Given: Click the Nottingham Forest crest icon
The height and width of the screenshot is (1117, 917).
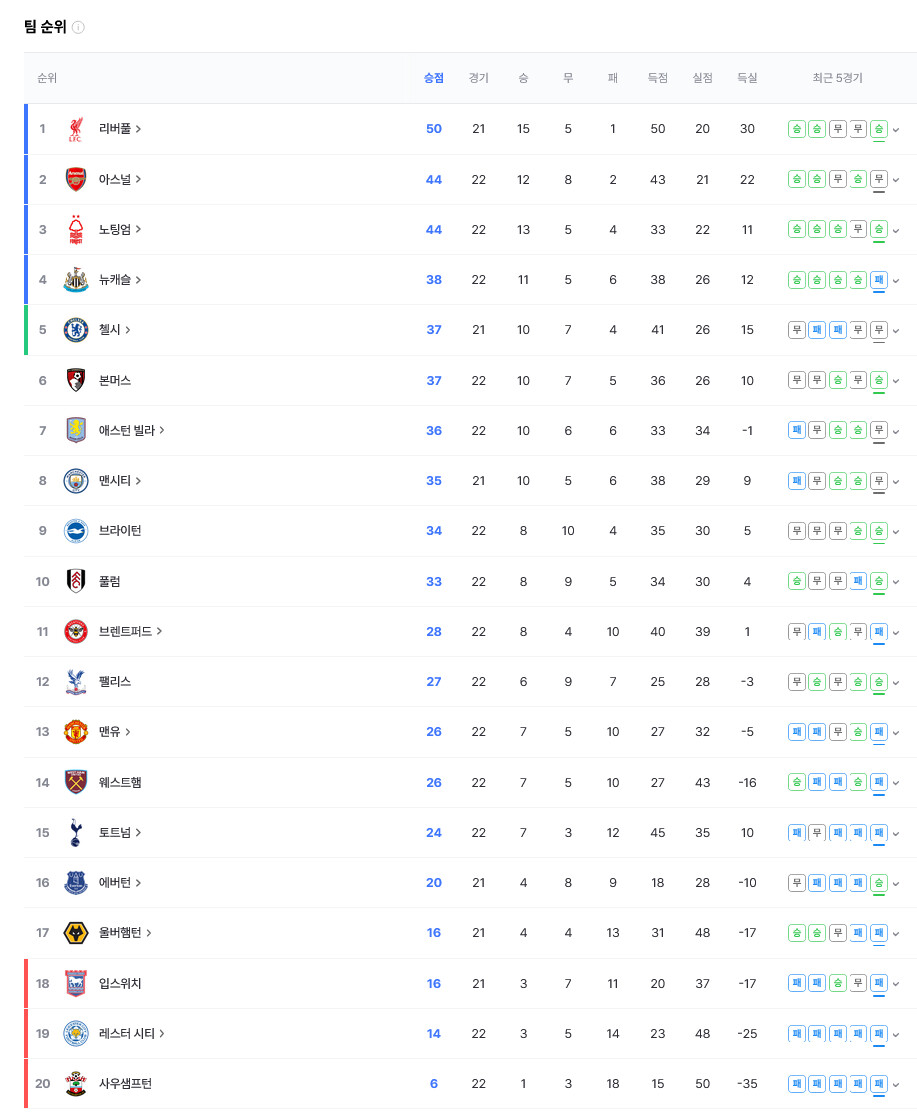Looking at the screenshot, I should [76, 230].
